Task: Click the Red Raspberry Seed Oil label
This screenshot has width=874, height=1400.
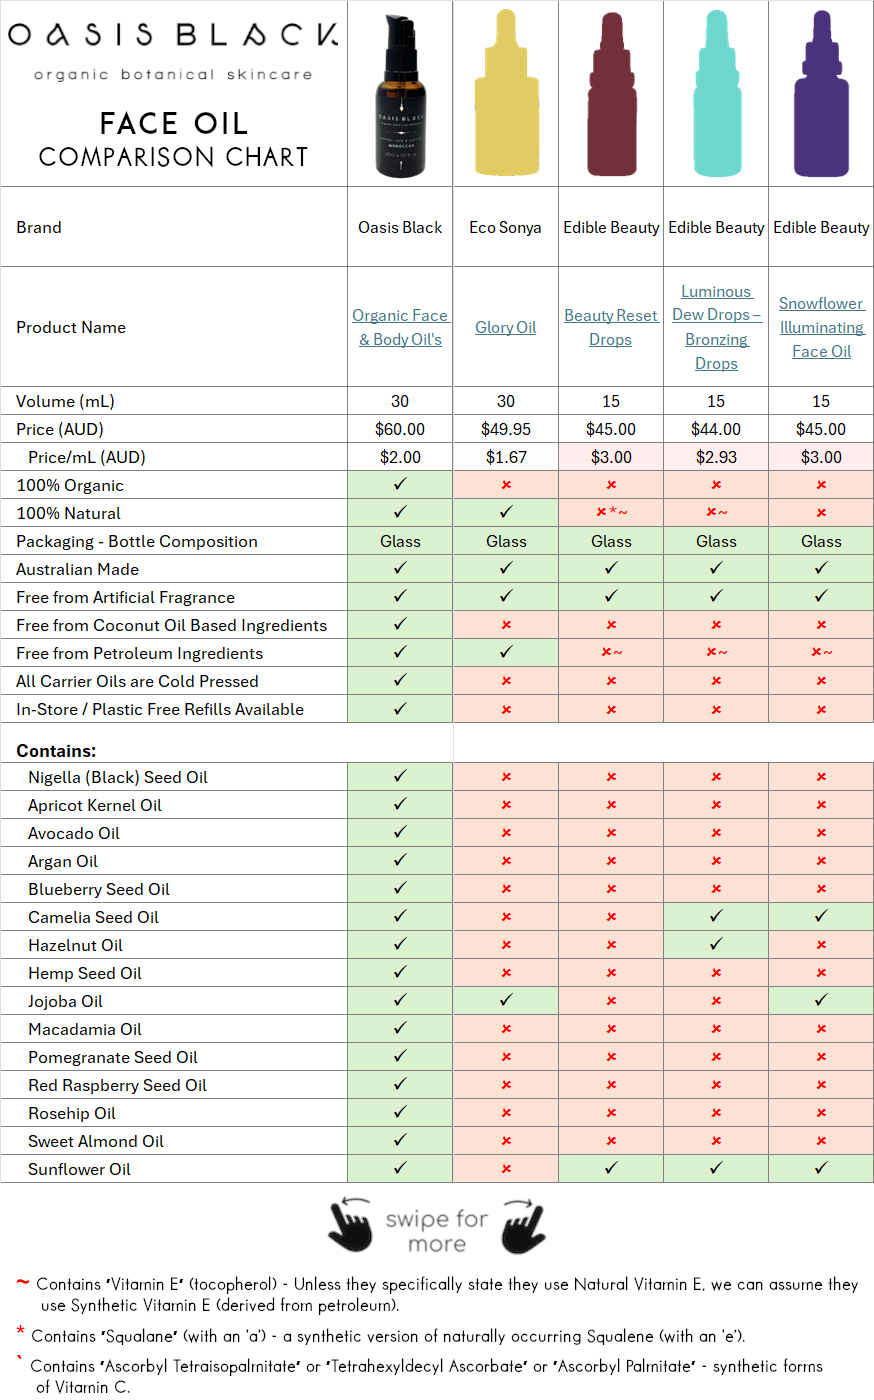Action: 118,1085
